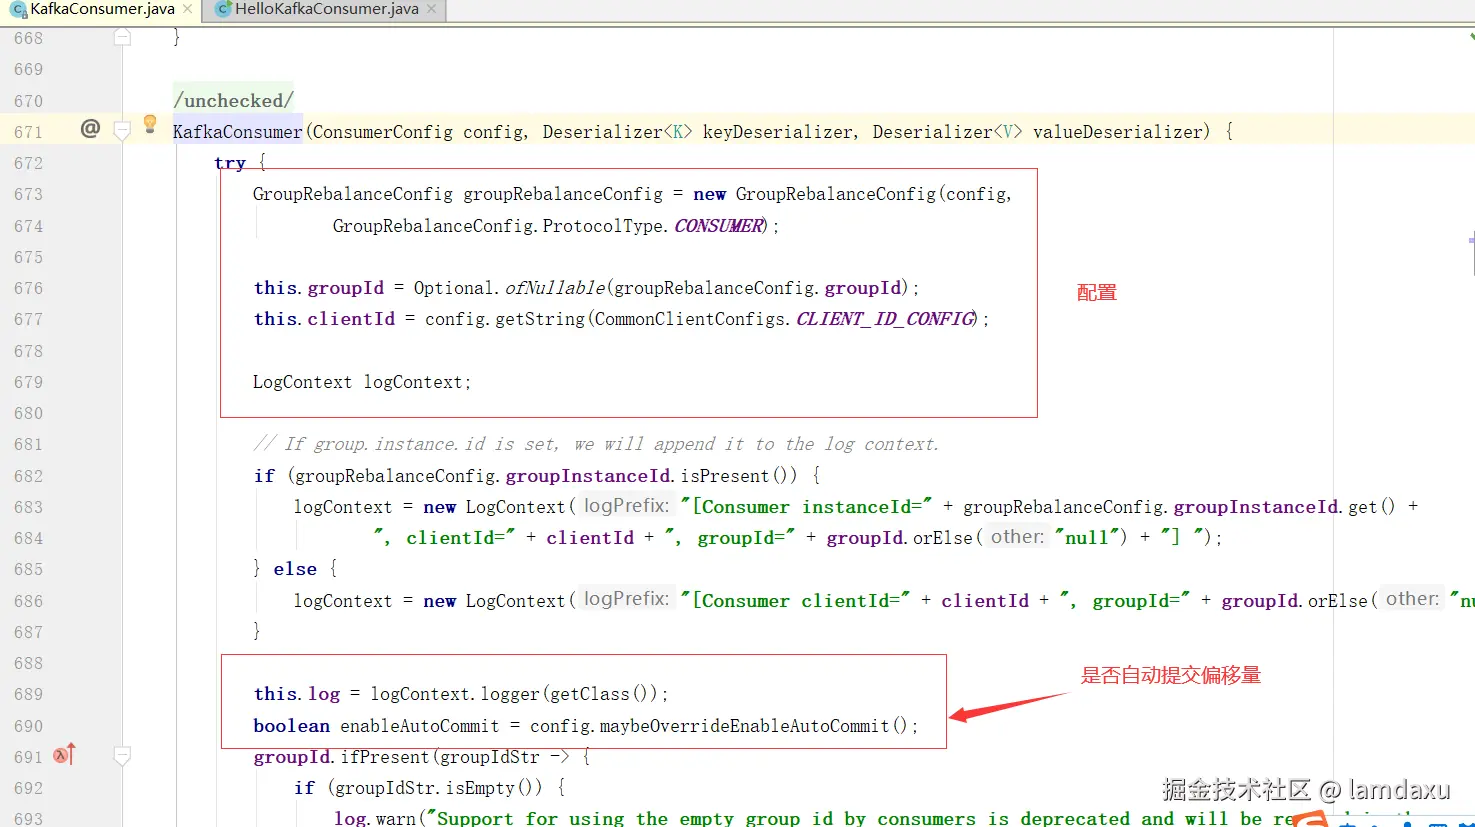Viewport: 1475px width, 827px height.
Task: Click the /unchecked/ annotation comment
Action: (x=233, y=101)
